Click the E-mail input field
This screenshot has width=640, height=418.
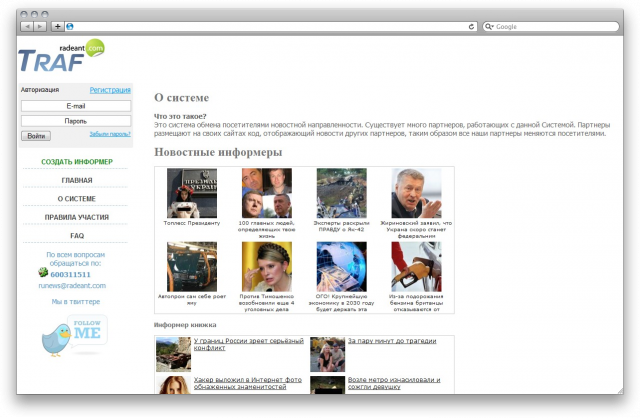(76, 105)
